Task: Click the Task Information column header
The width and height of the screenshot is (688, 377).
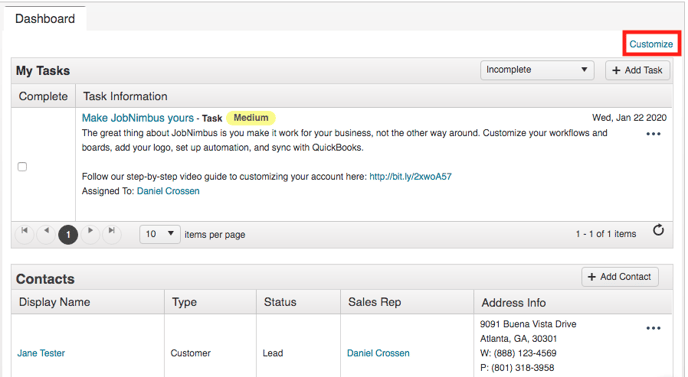Action: tap(374, 96)
